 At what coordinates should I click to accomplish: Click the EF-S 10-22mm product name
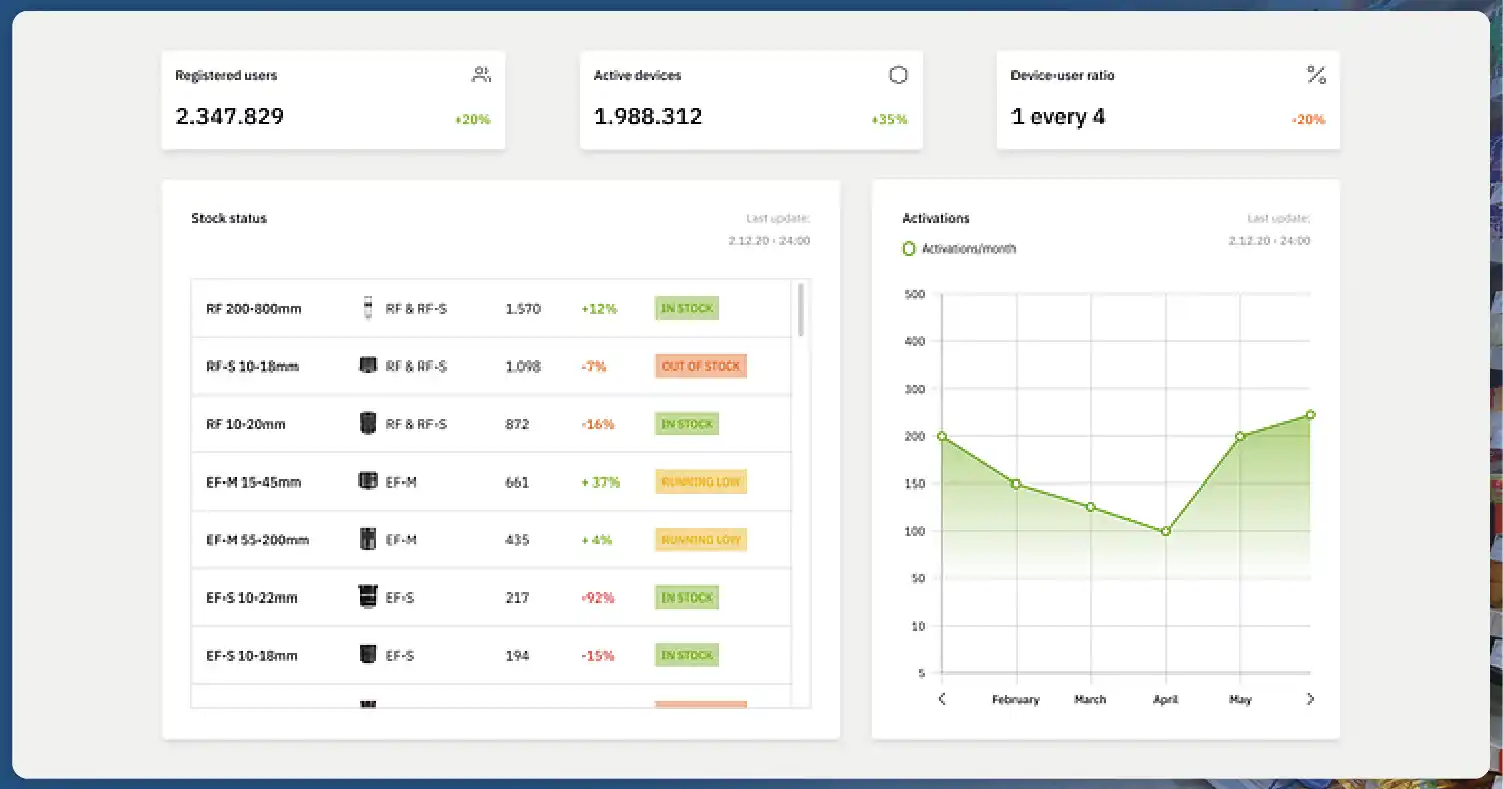(252, 598)
